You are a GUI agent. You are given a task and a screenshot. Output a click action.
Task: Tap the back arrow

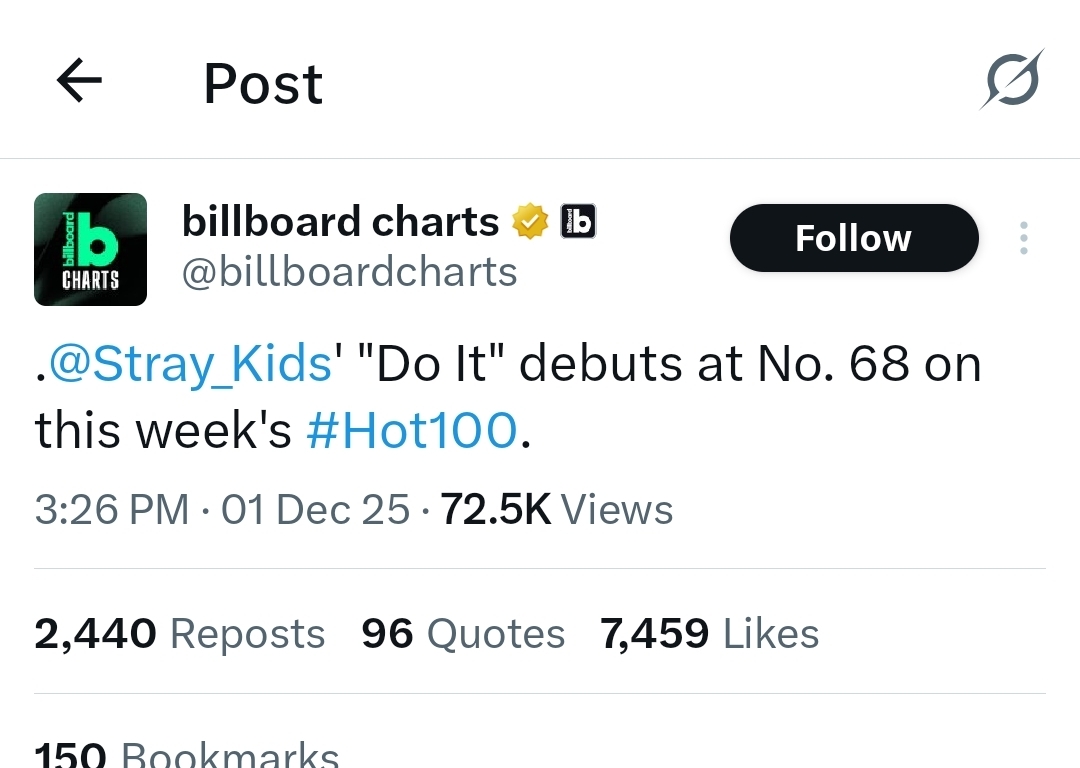tap(80, 81)
